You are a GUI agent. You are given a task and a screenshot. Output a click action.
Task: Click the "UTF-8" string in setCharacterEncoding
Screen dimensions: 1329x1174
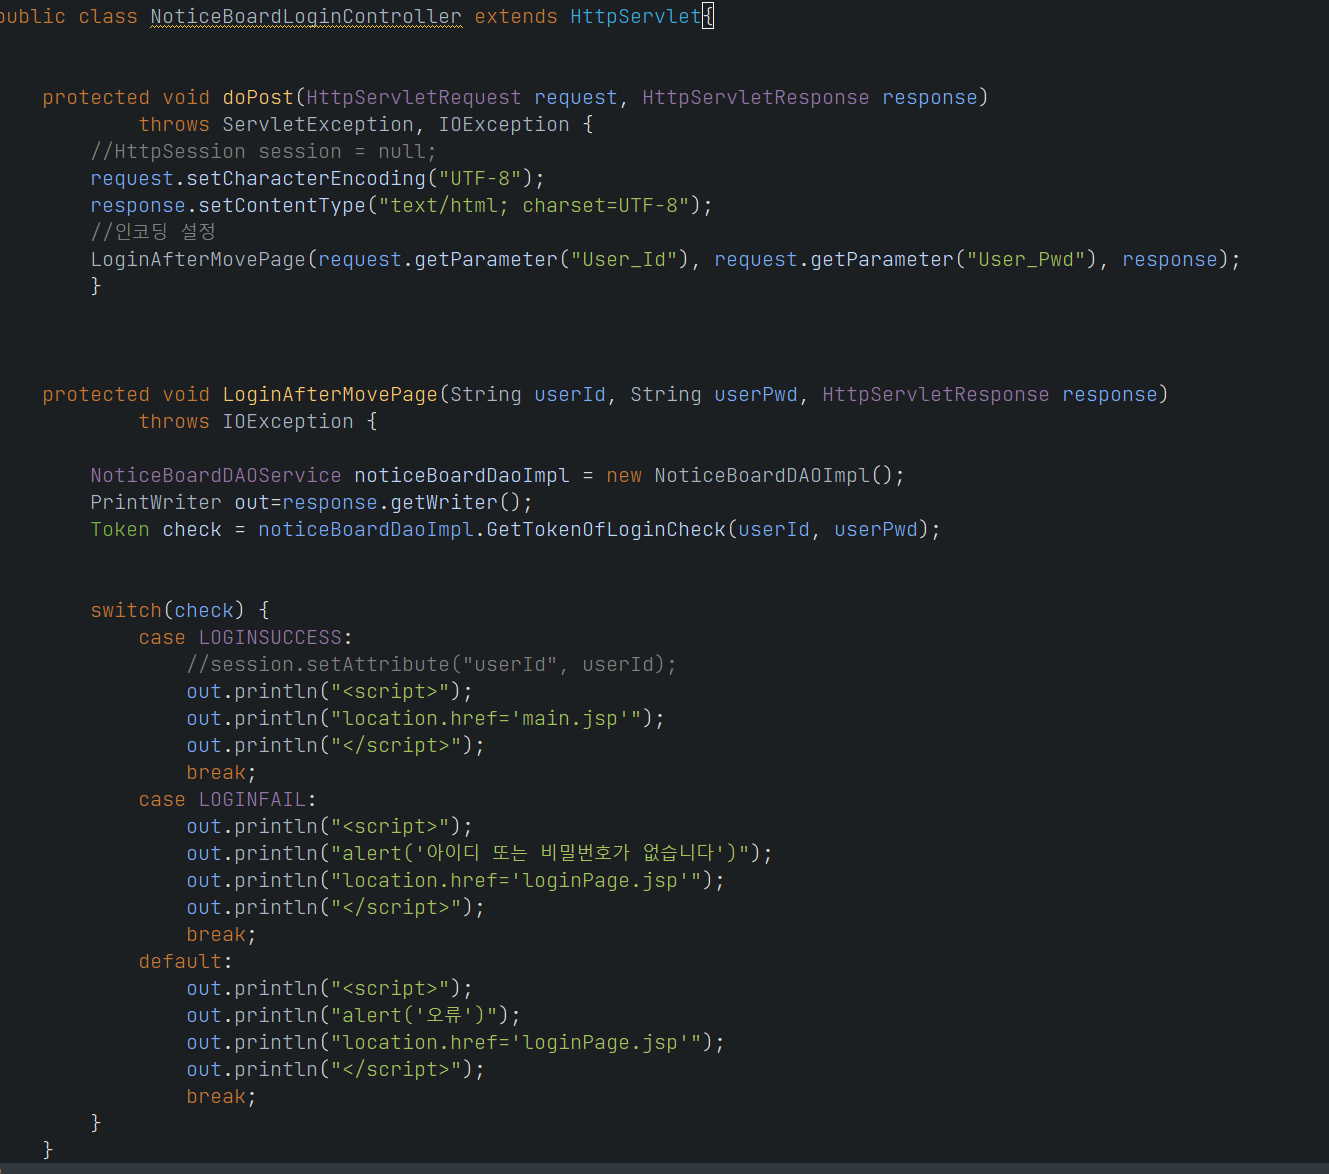pyautogui.click(x=480, y=179)
